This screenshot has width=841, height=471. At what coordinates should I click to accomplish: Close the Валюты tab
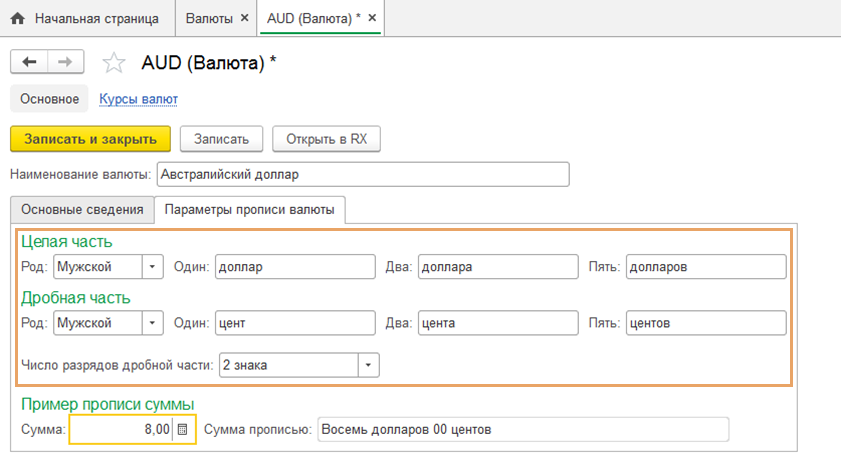point(244,19)
